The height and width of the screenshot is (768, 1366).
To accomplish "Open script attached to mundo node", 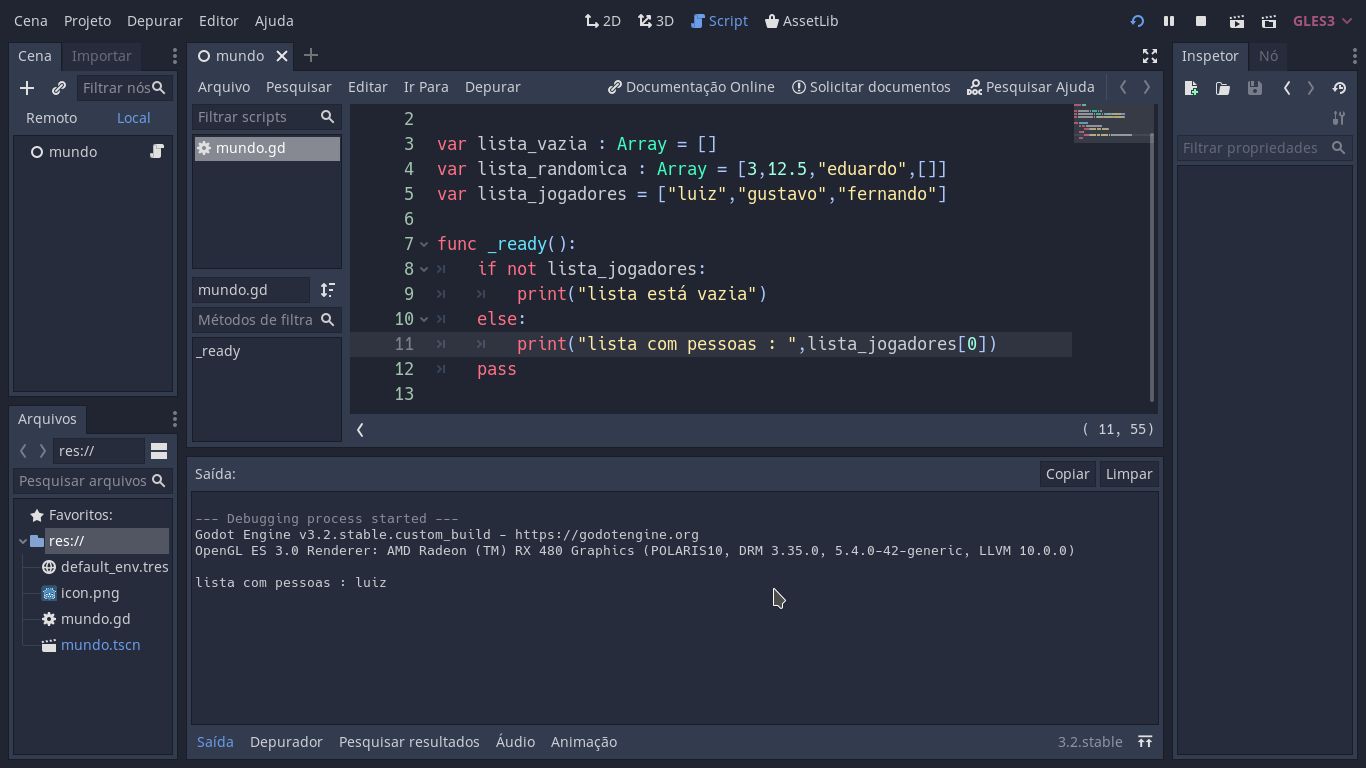I will (x=157, y=151).
